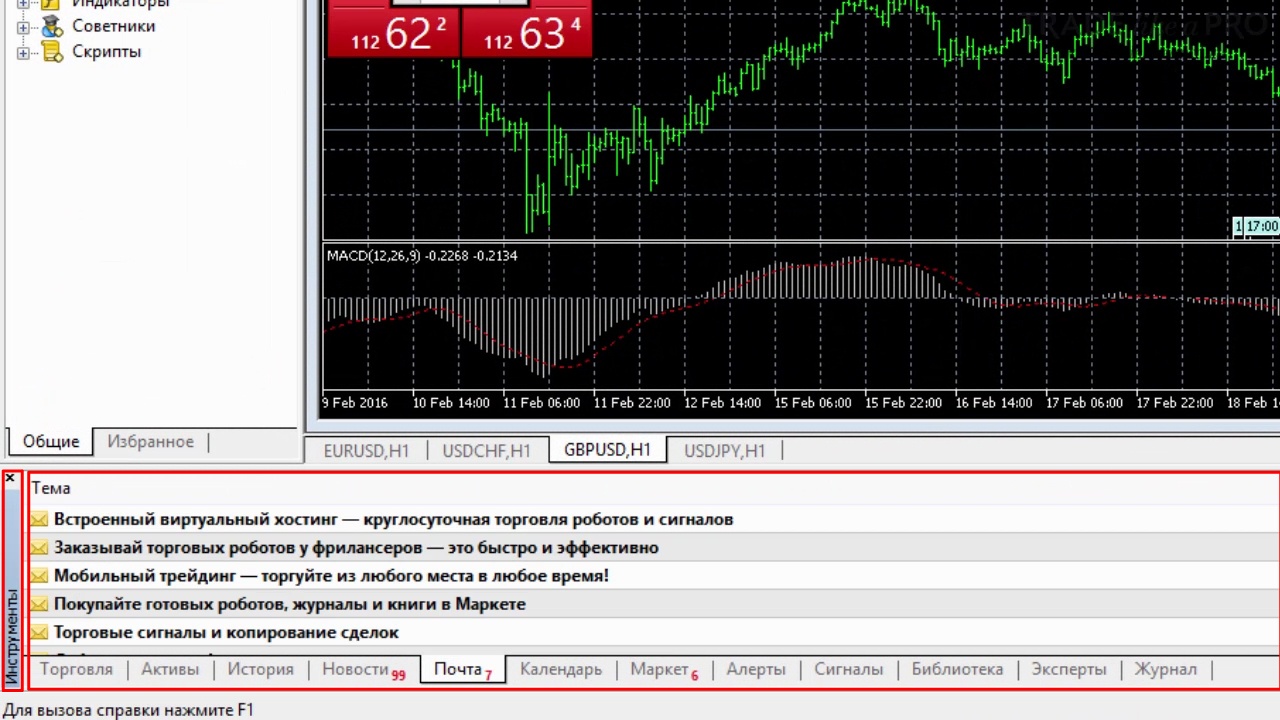Open the Маркет tab
The width and height of the screenshot is (1280, 720).
click(x=664, y=670)
